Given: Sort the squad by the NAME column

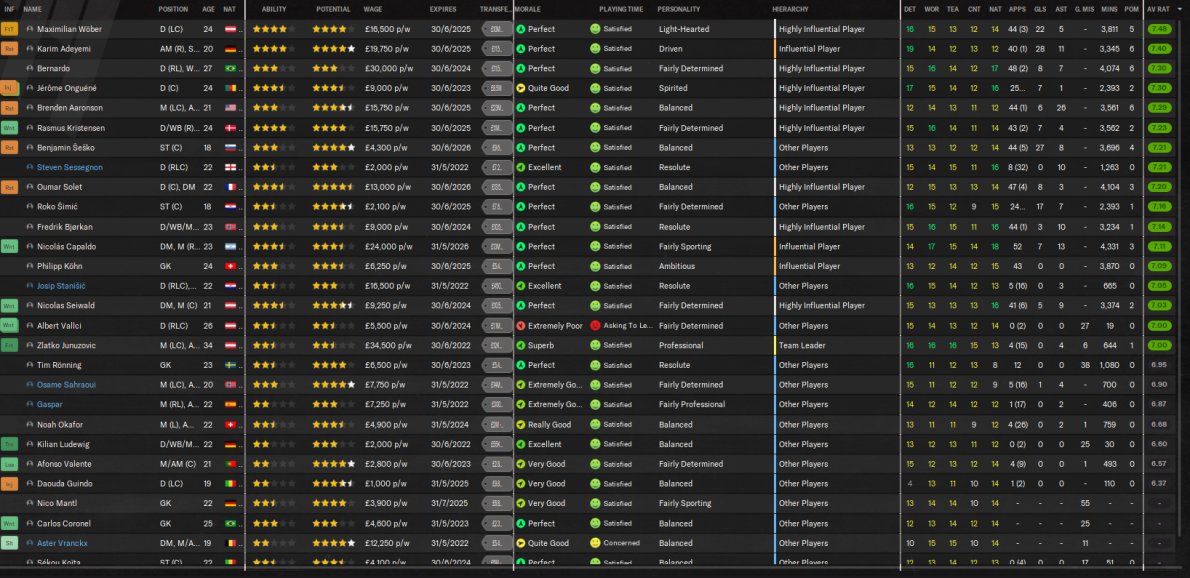Looking at the screenshot, I should coord(33,9).
